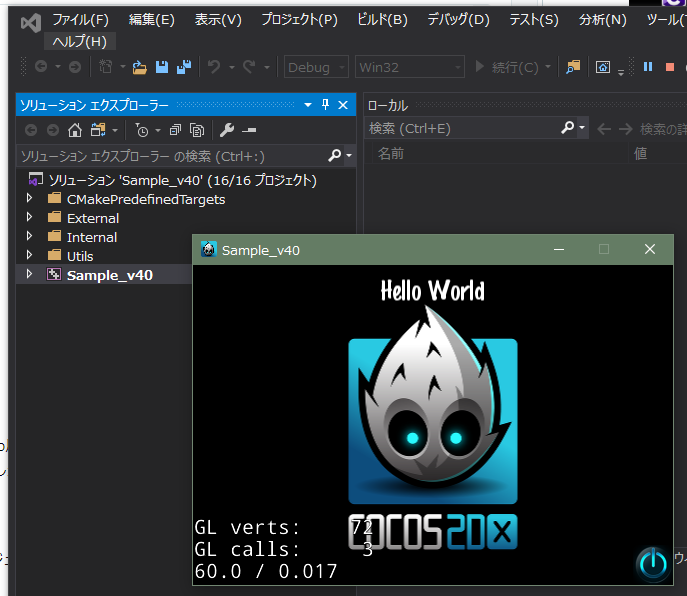This screenshot has width=687, height=596.
Task: Open the デバッグ(D) menu
Action: pos(458,20)
